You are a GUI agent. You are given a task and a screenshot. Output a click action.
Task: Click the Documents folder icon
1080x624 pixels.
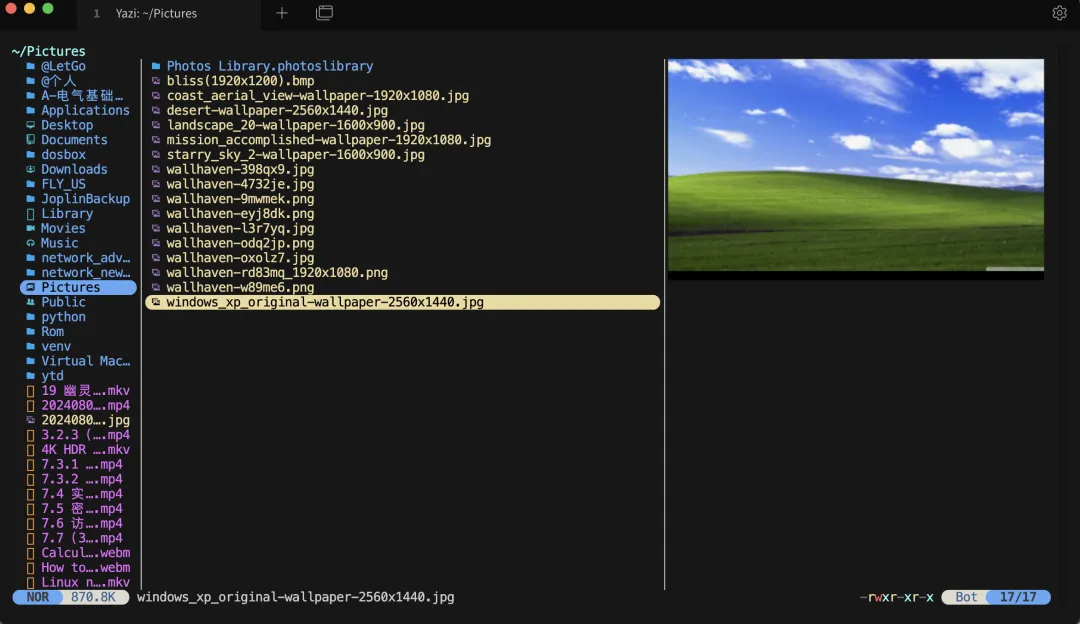pyautogui.click(x=30, y=140)
